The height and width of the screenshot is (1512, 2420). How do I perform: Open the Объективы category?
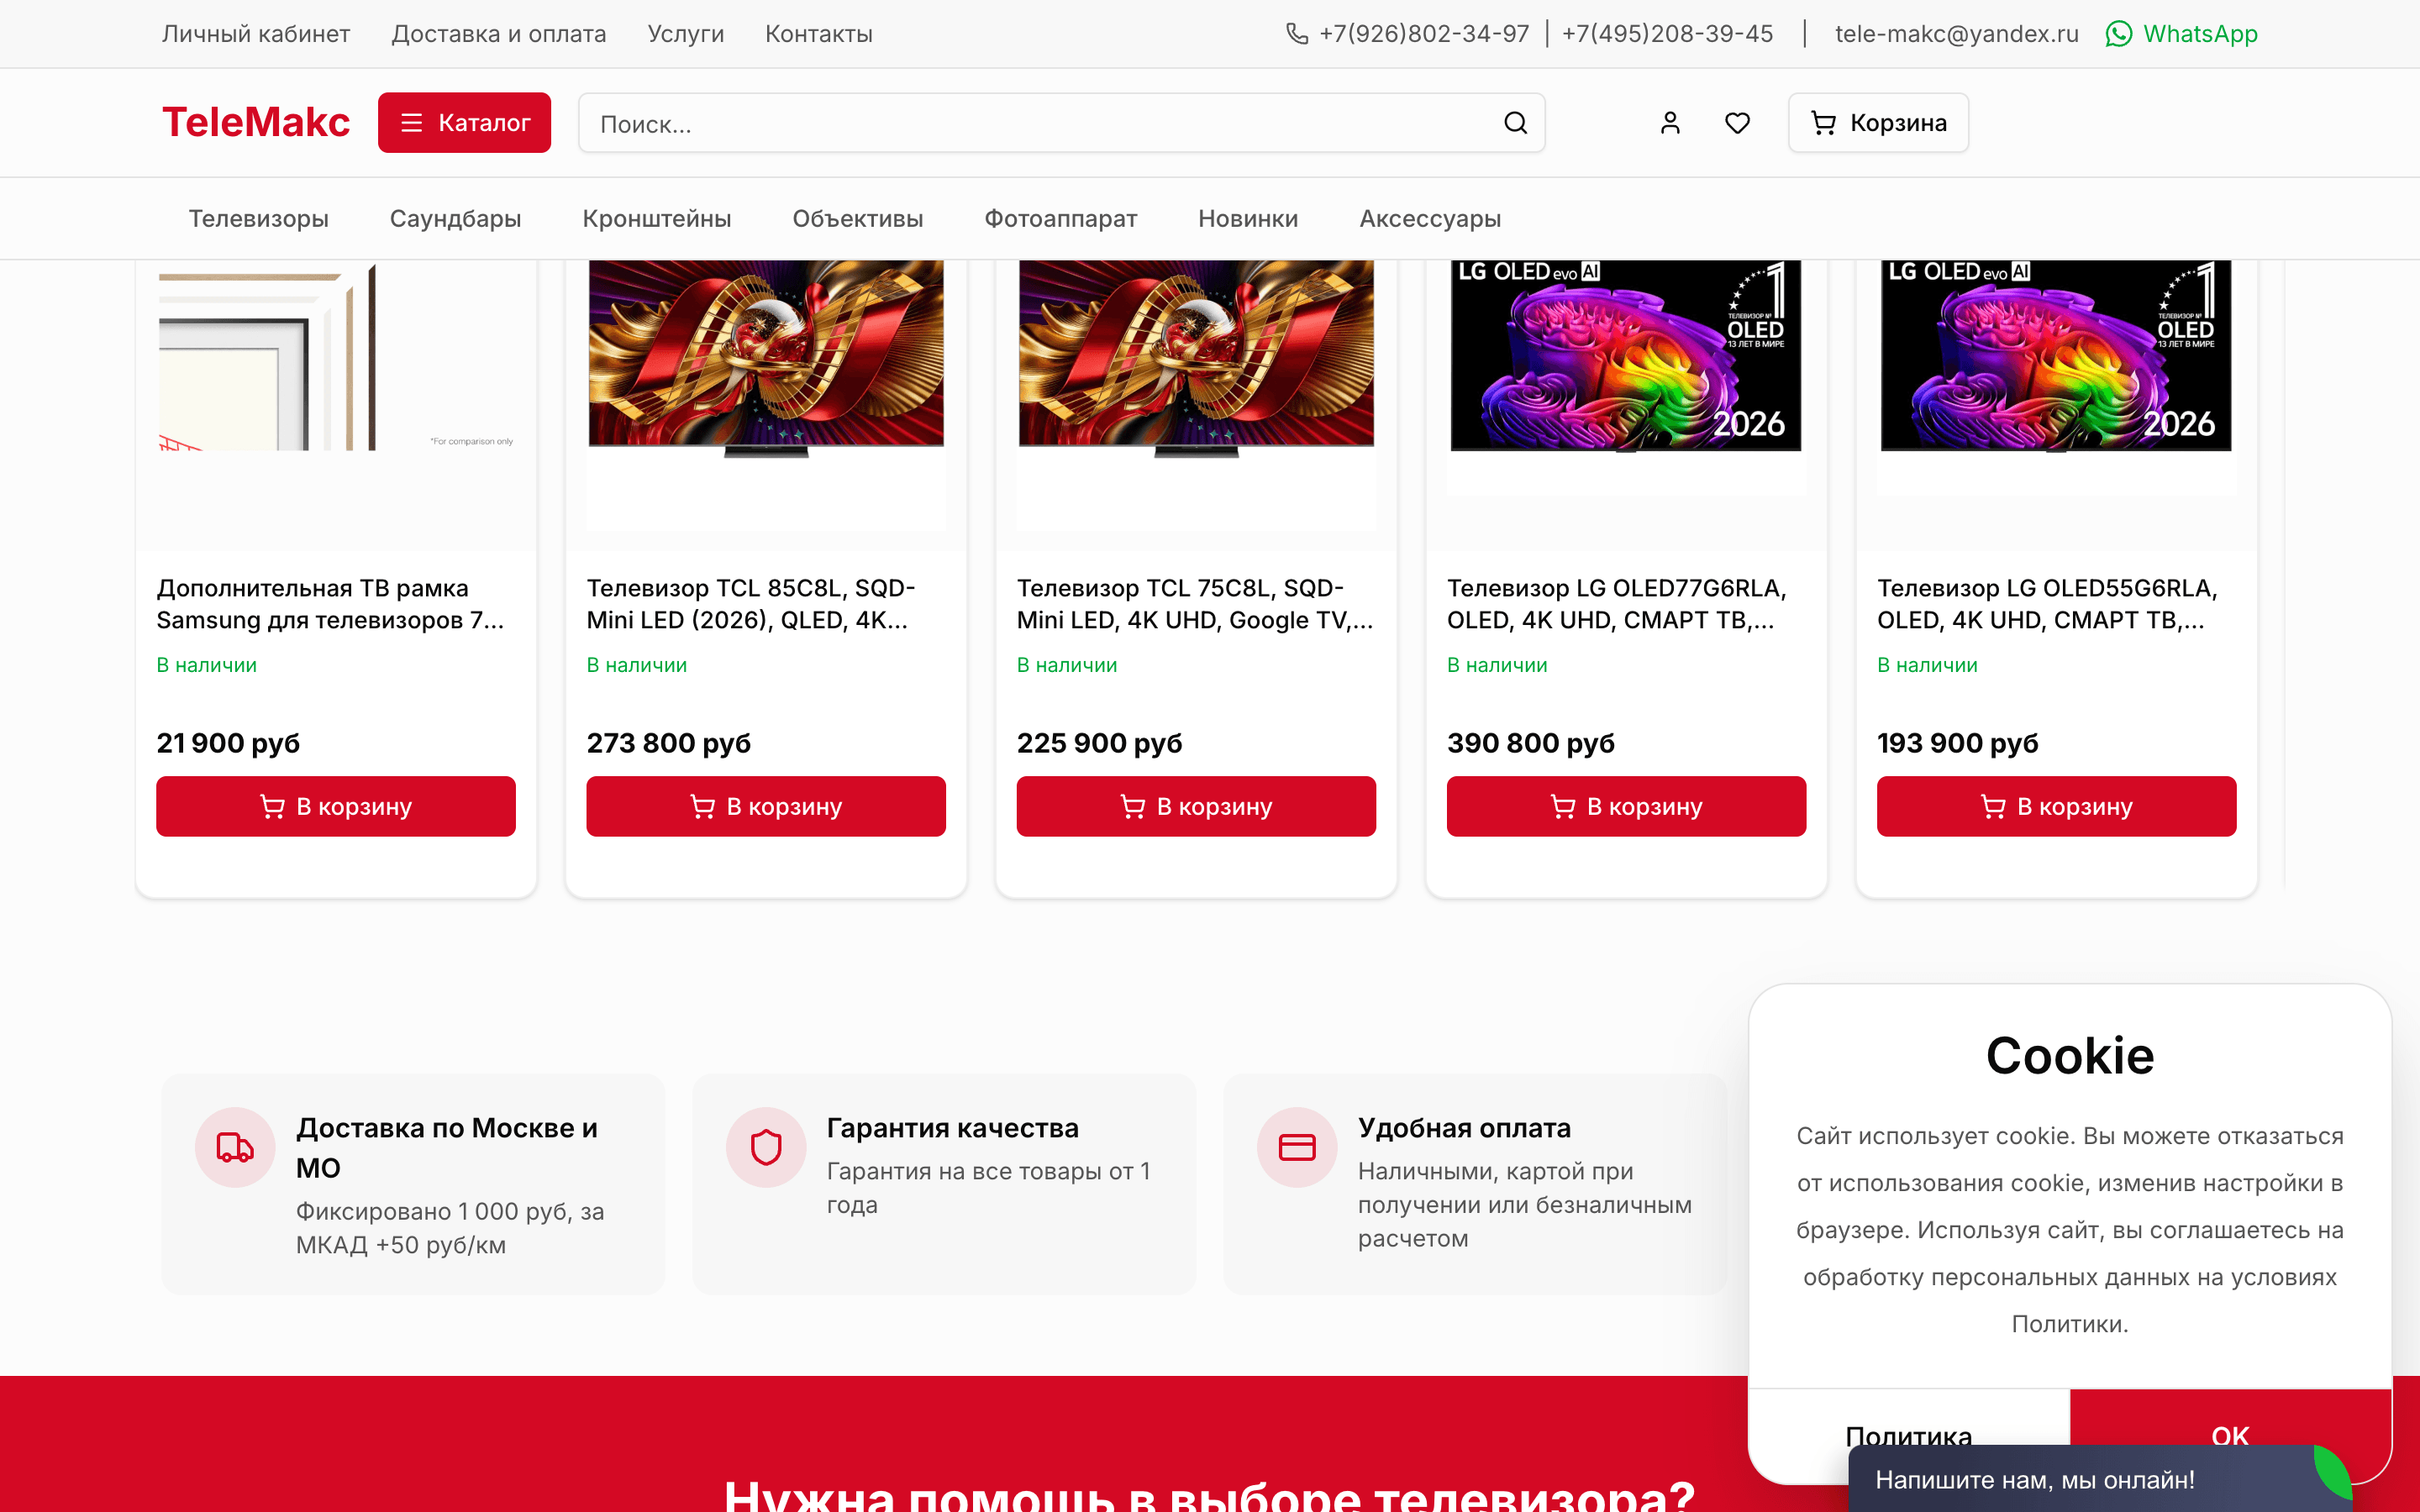(x=857, y=219)
